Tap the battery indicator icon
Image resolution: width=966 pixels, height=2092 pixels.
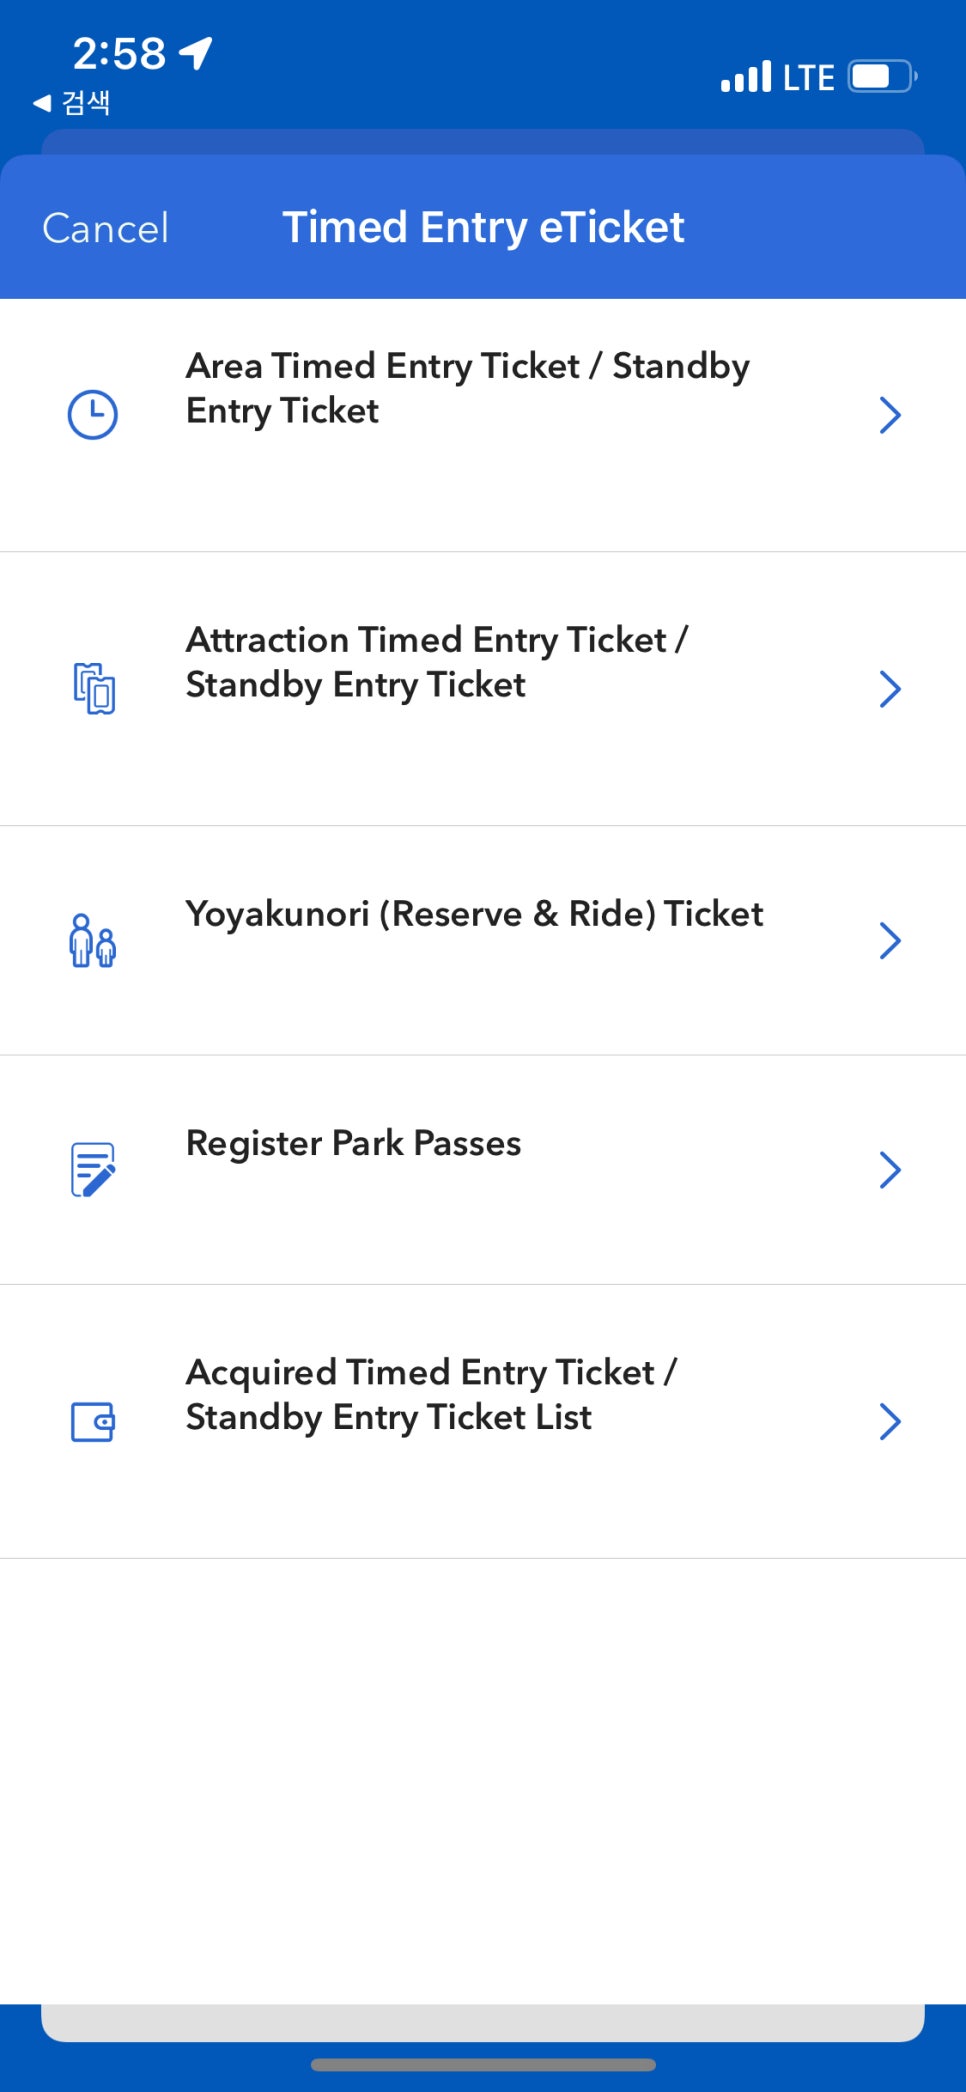pyautogui.click(x=882, y=76)
